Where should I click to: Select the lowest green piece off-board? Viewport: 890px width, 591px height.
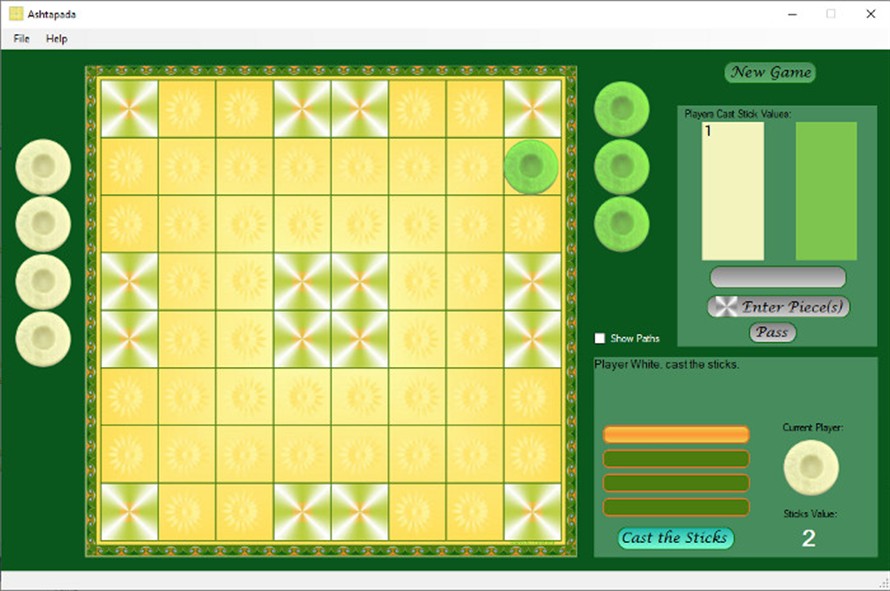point(622,224)
